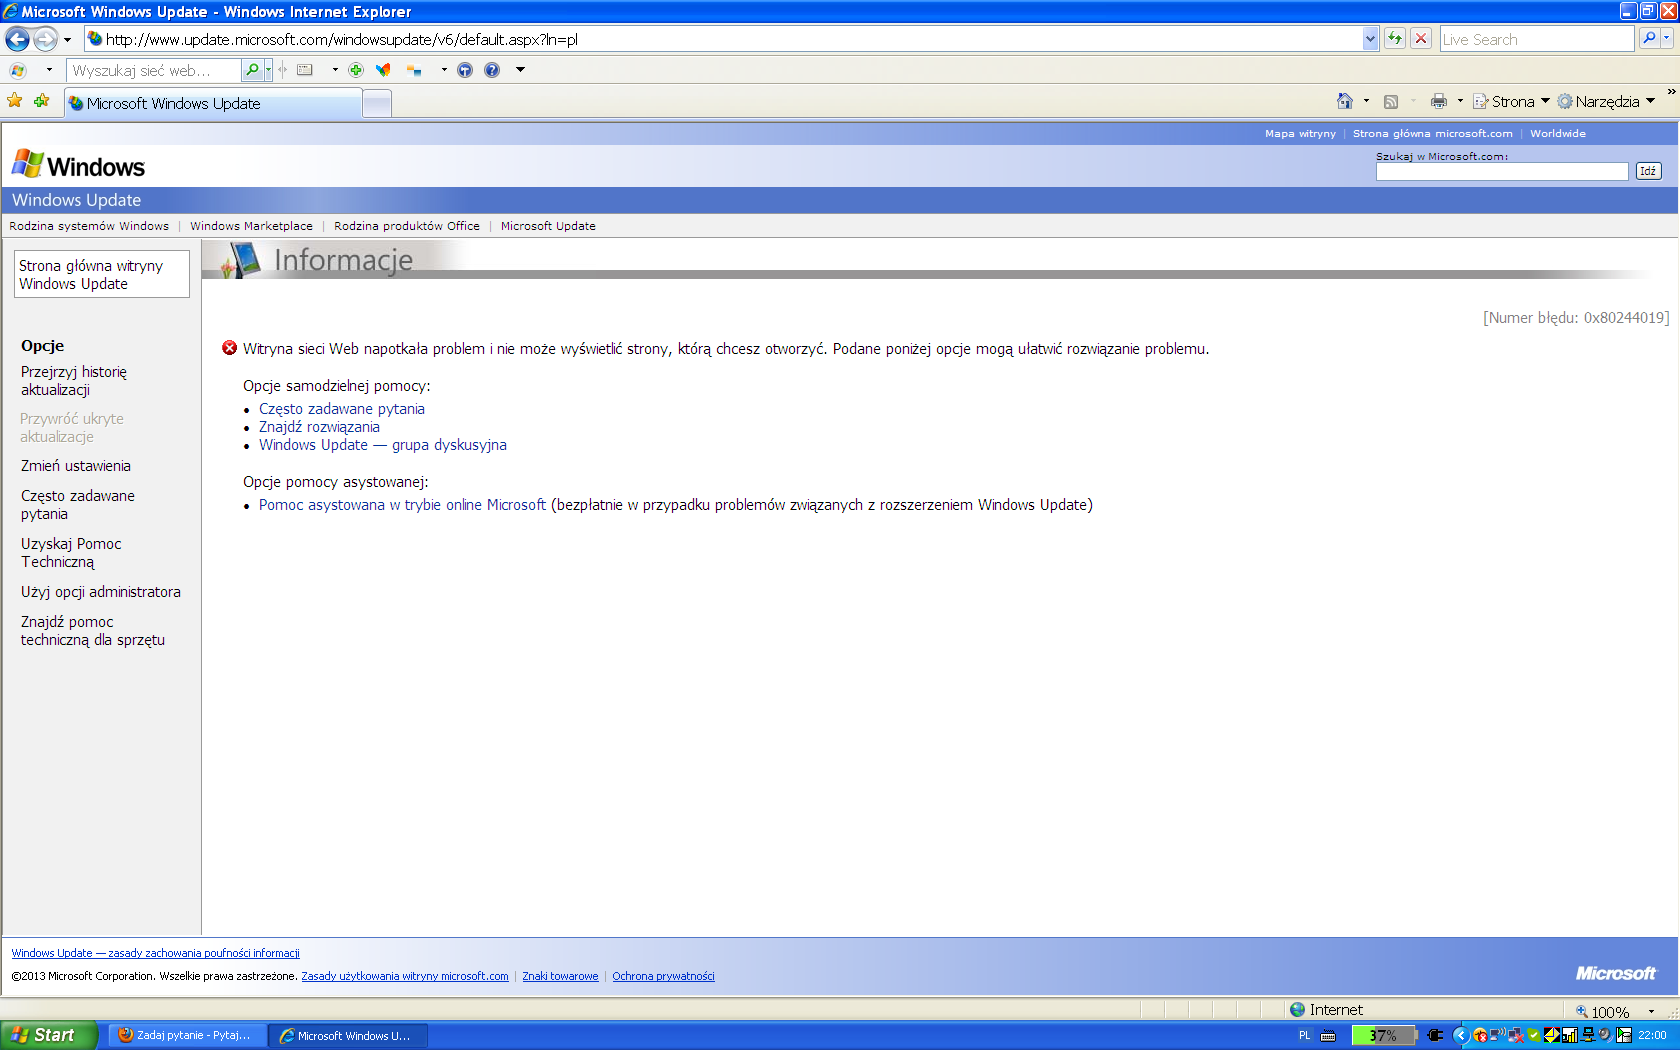Click the green Refresh arrows button
This screenshot has height=1050, width=1680.
[x=1395, y=39]
